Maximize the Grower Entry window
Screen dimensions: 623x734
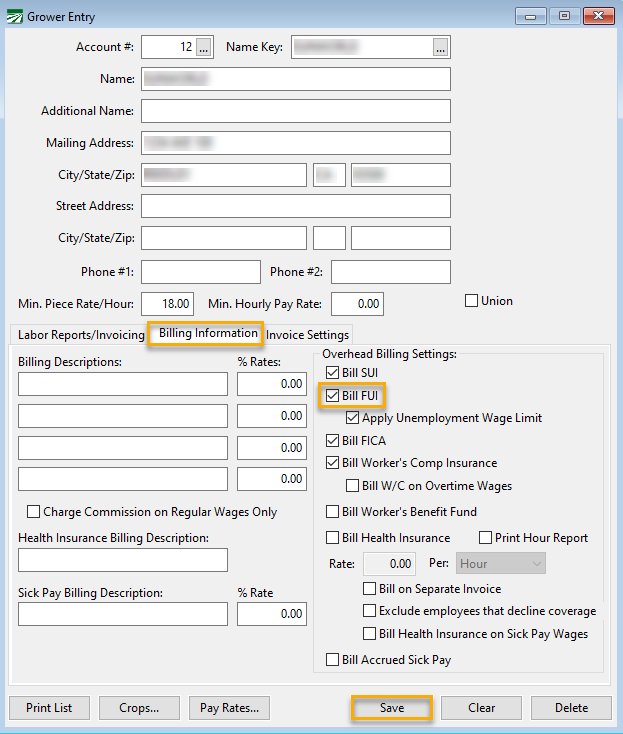pyautogui.click(x=564, y=16)
